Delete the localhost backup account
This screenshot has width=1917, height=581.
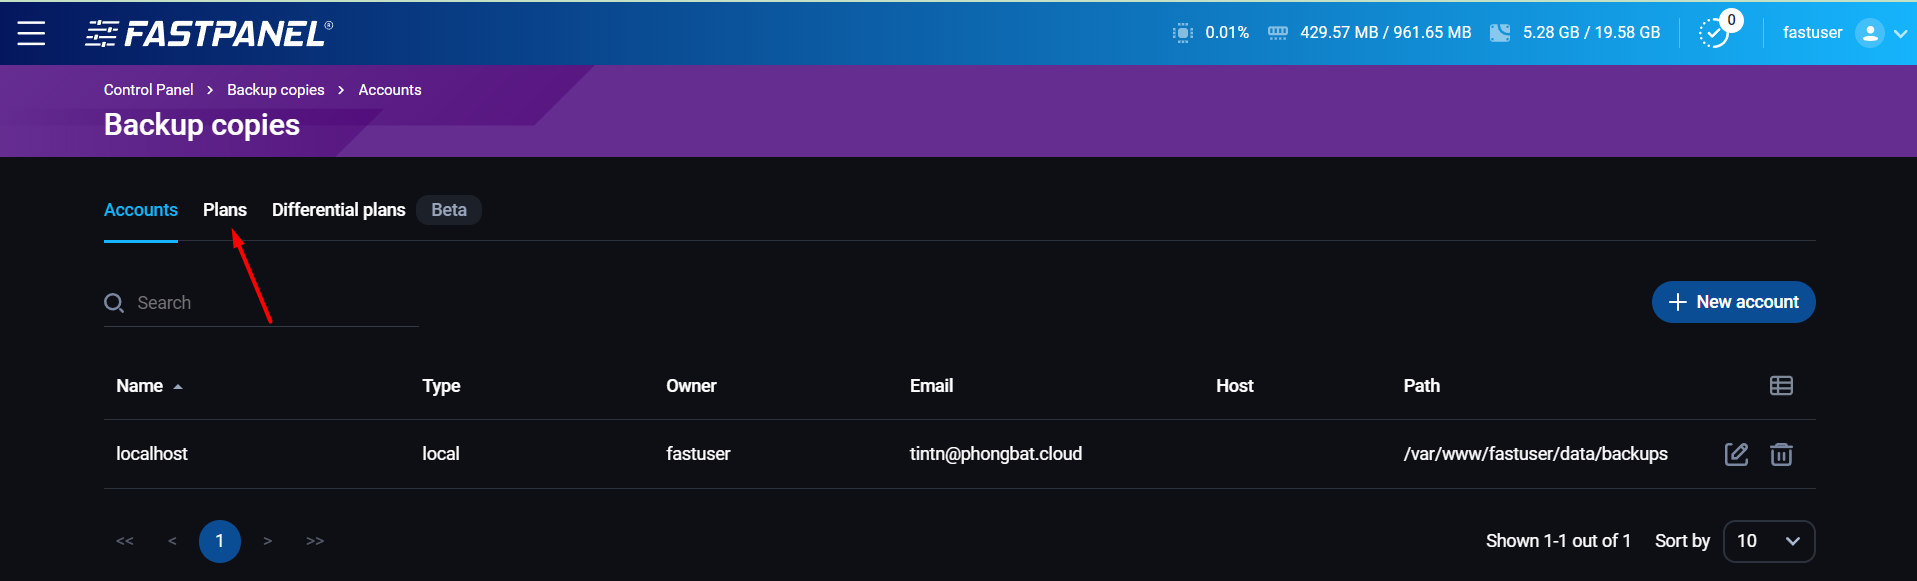[x=1781, y=454]
